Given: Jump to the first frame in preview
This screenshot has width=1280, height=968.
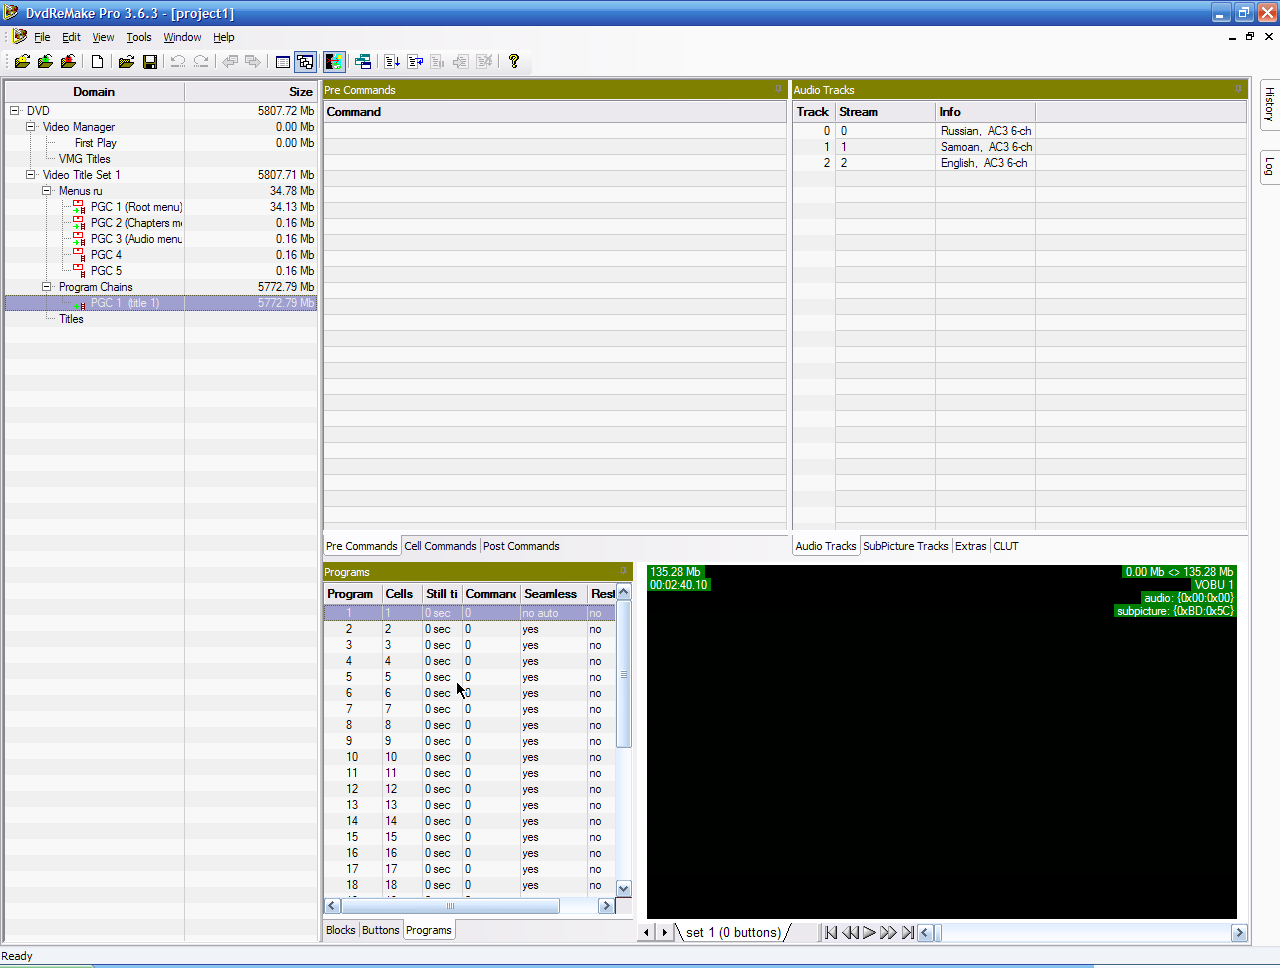Looking at the screenshot, I should click(830, 932).
